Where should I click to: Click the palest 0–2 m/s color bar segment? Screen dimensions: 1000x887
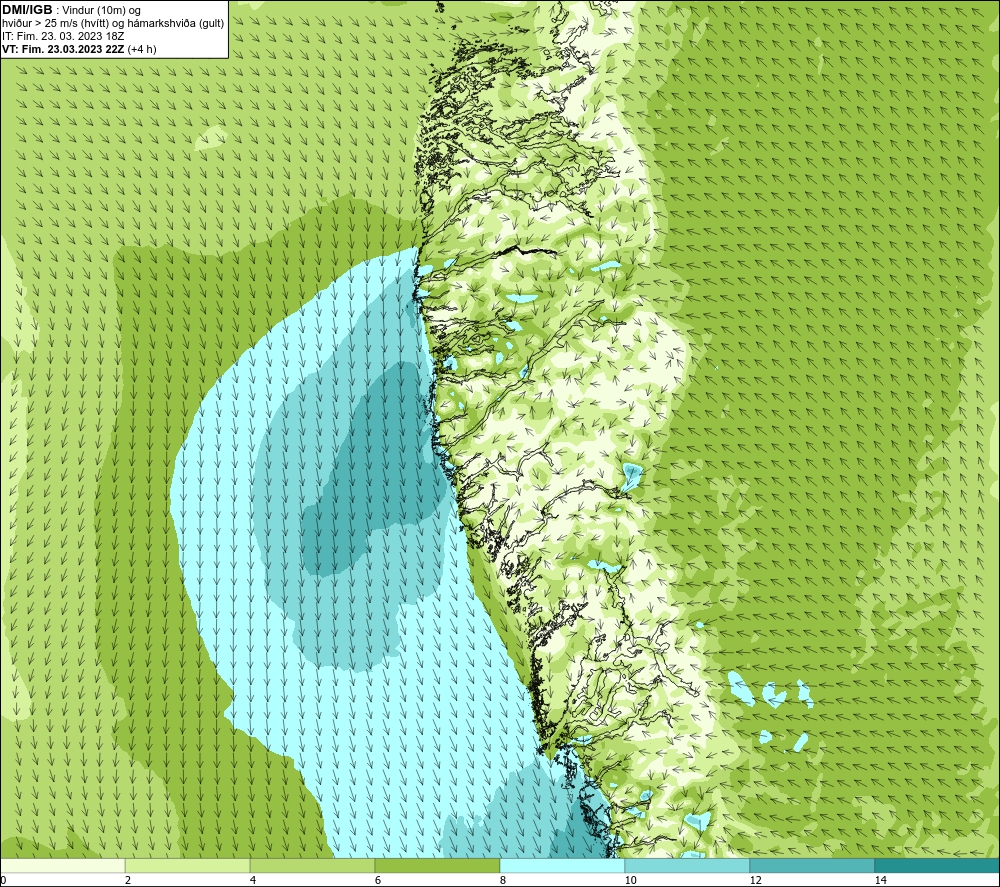tap(62, 866)
